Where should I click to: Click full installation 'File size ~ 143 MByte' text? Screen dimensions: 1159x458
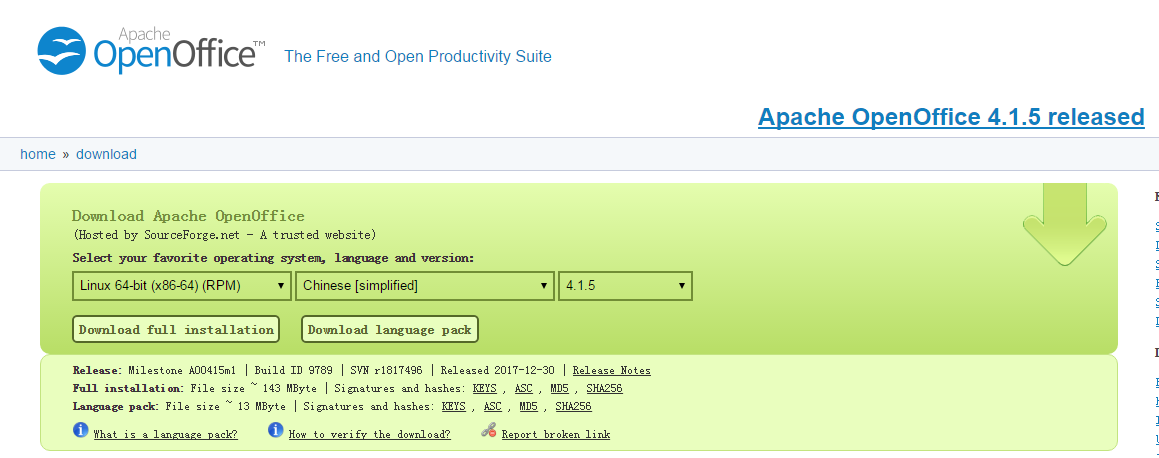point(256,389)
